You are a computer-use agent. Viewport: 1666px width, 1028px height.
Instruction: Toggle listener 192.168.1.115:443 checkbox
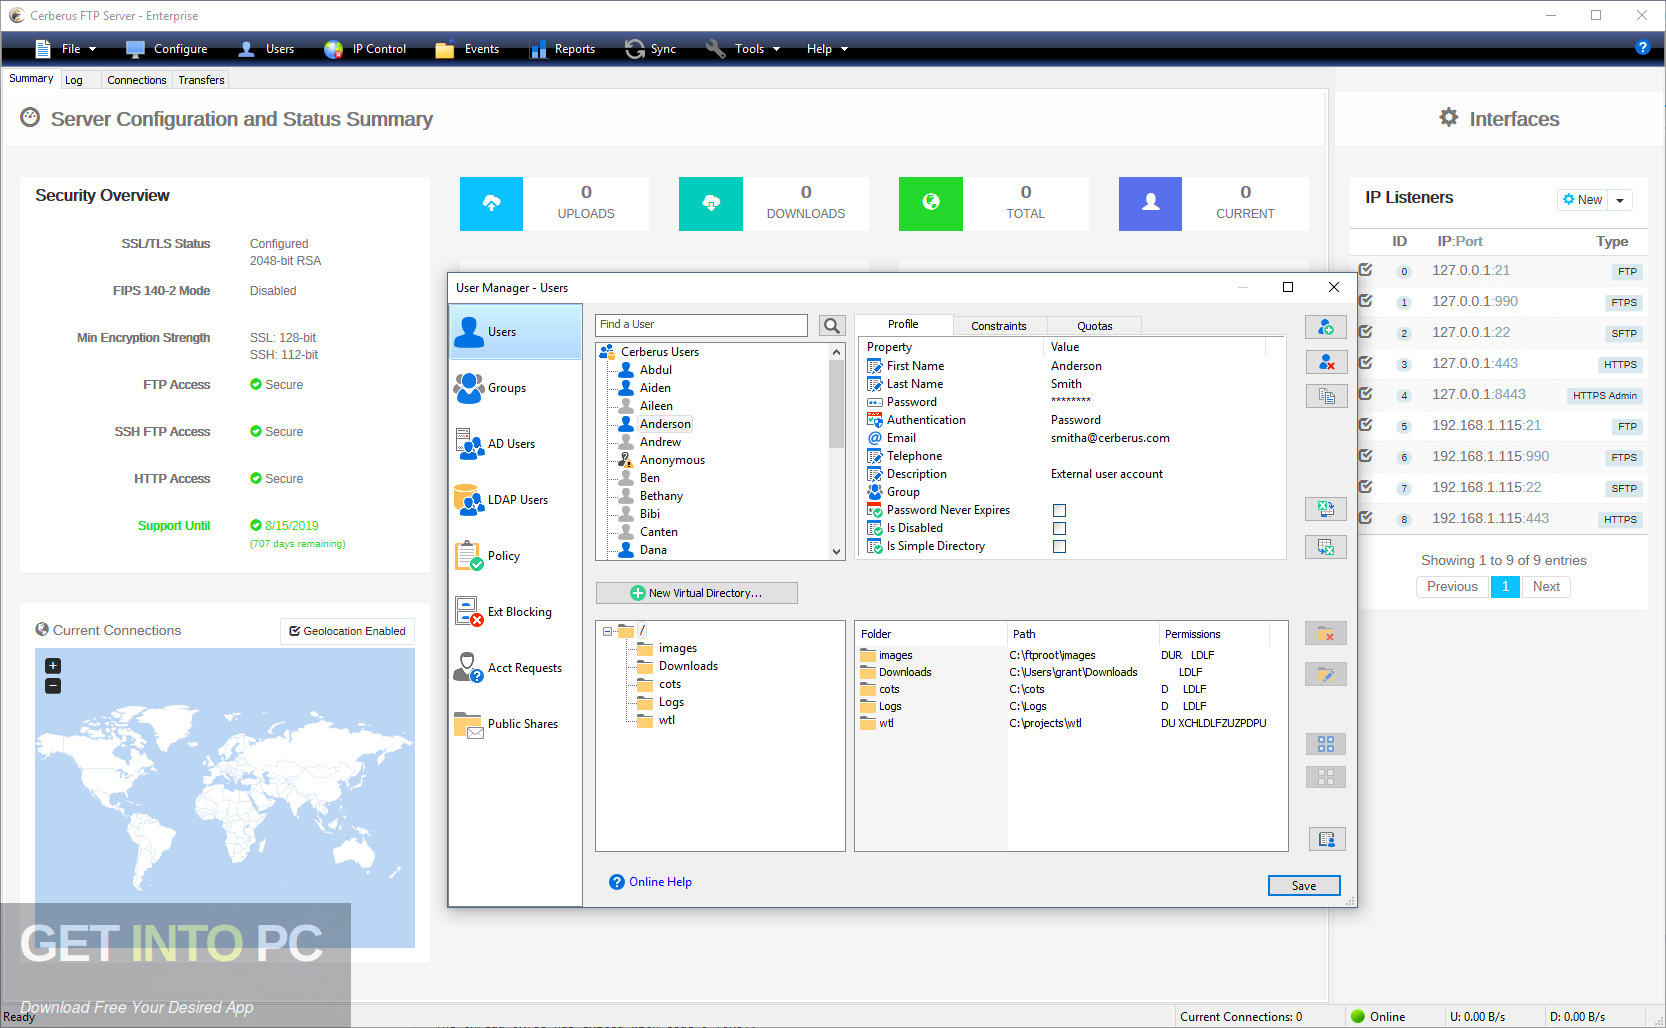1365,518
